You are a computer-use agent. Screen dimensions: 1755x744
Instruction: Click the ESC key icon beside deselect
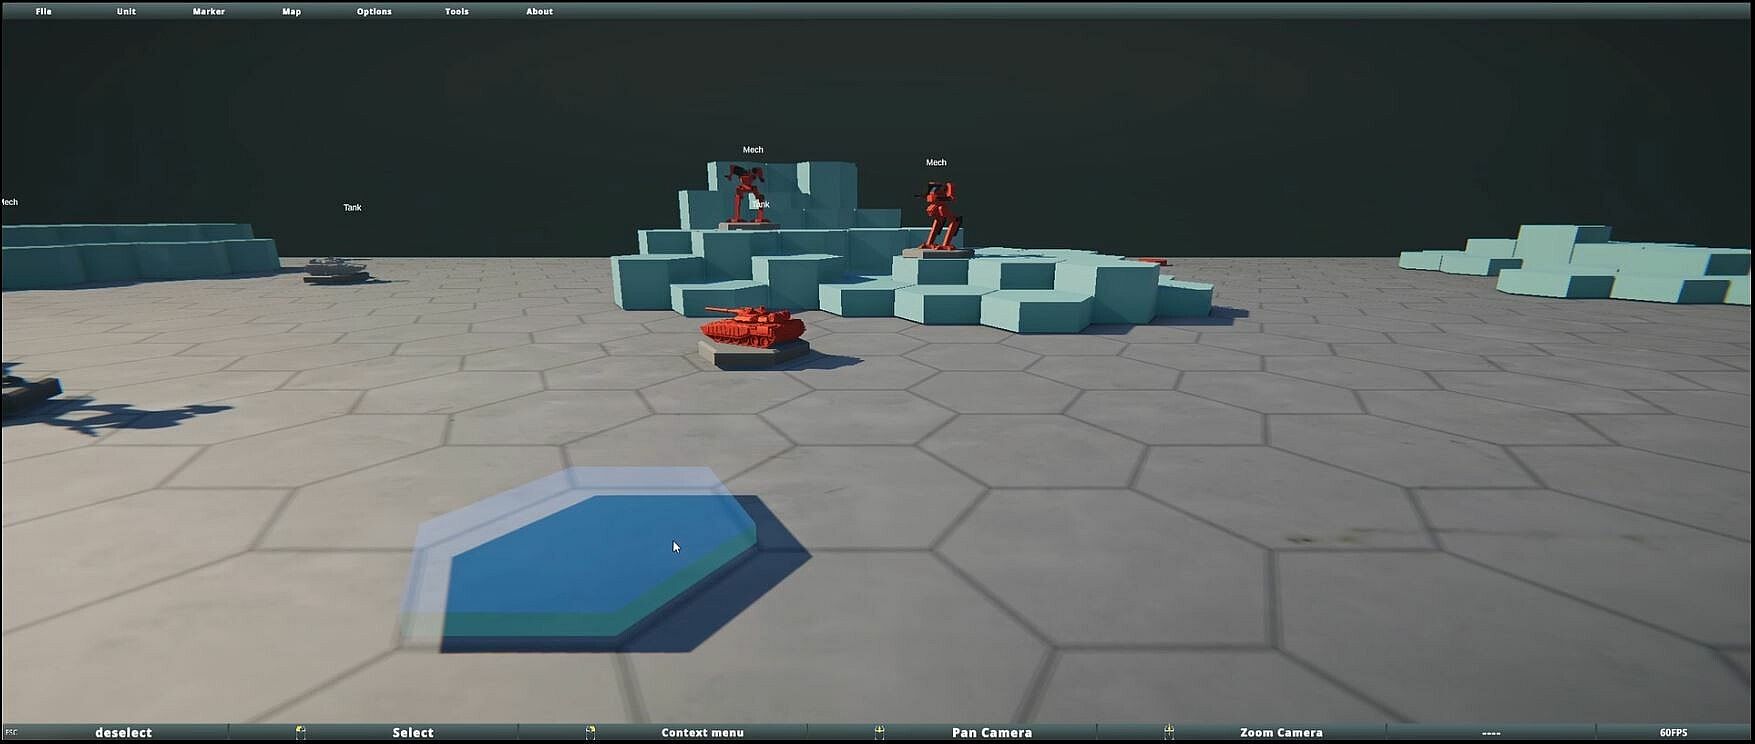tap(11, 733)
